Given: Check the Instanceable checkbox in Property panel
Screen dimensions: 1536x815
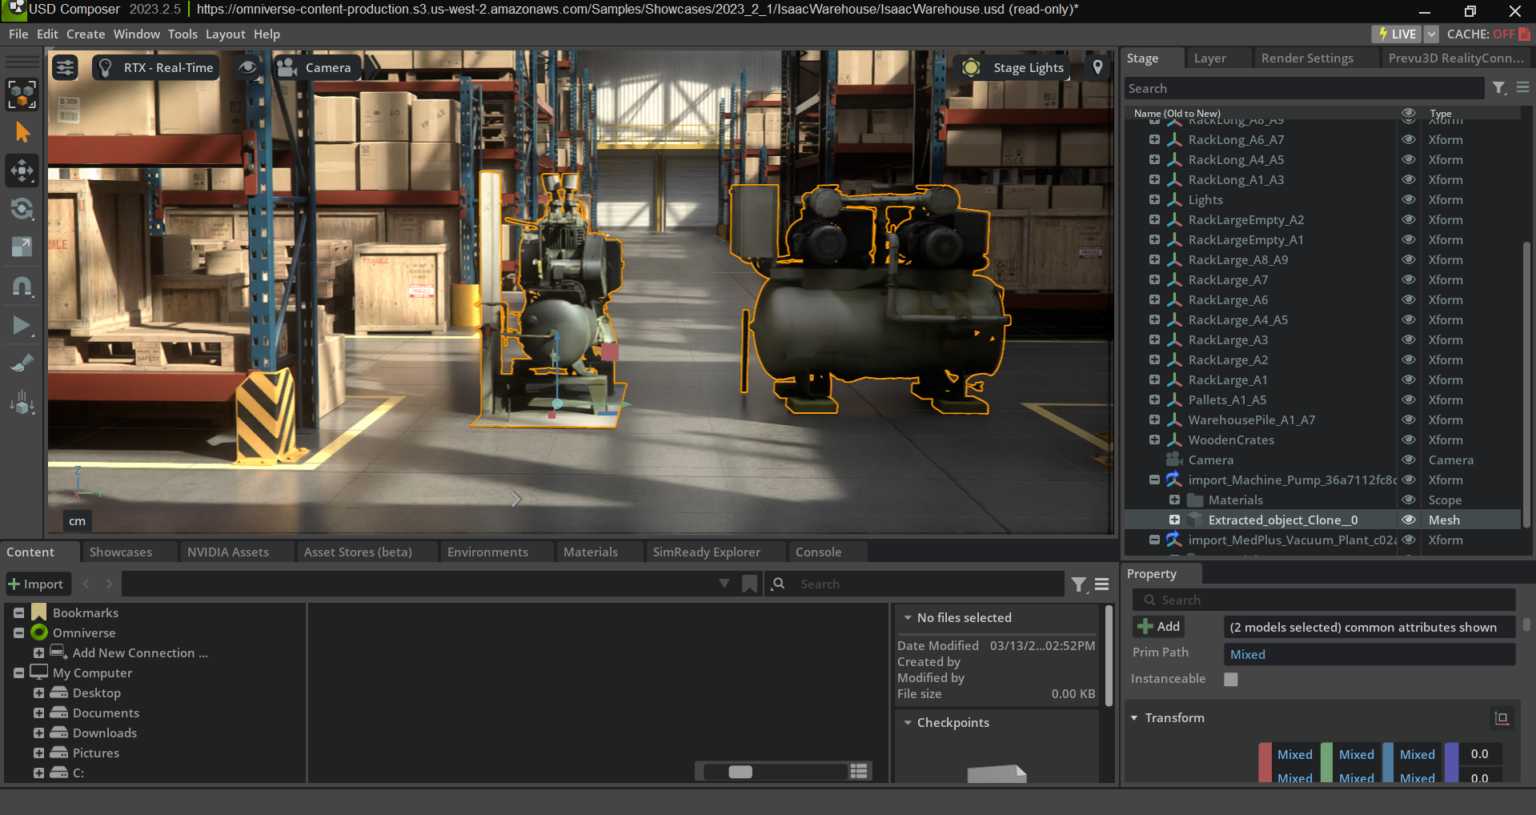Looking at the screenshot, I should 1231,678.
